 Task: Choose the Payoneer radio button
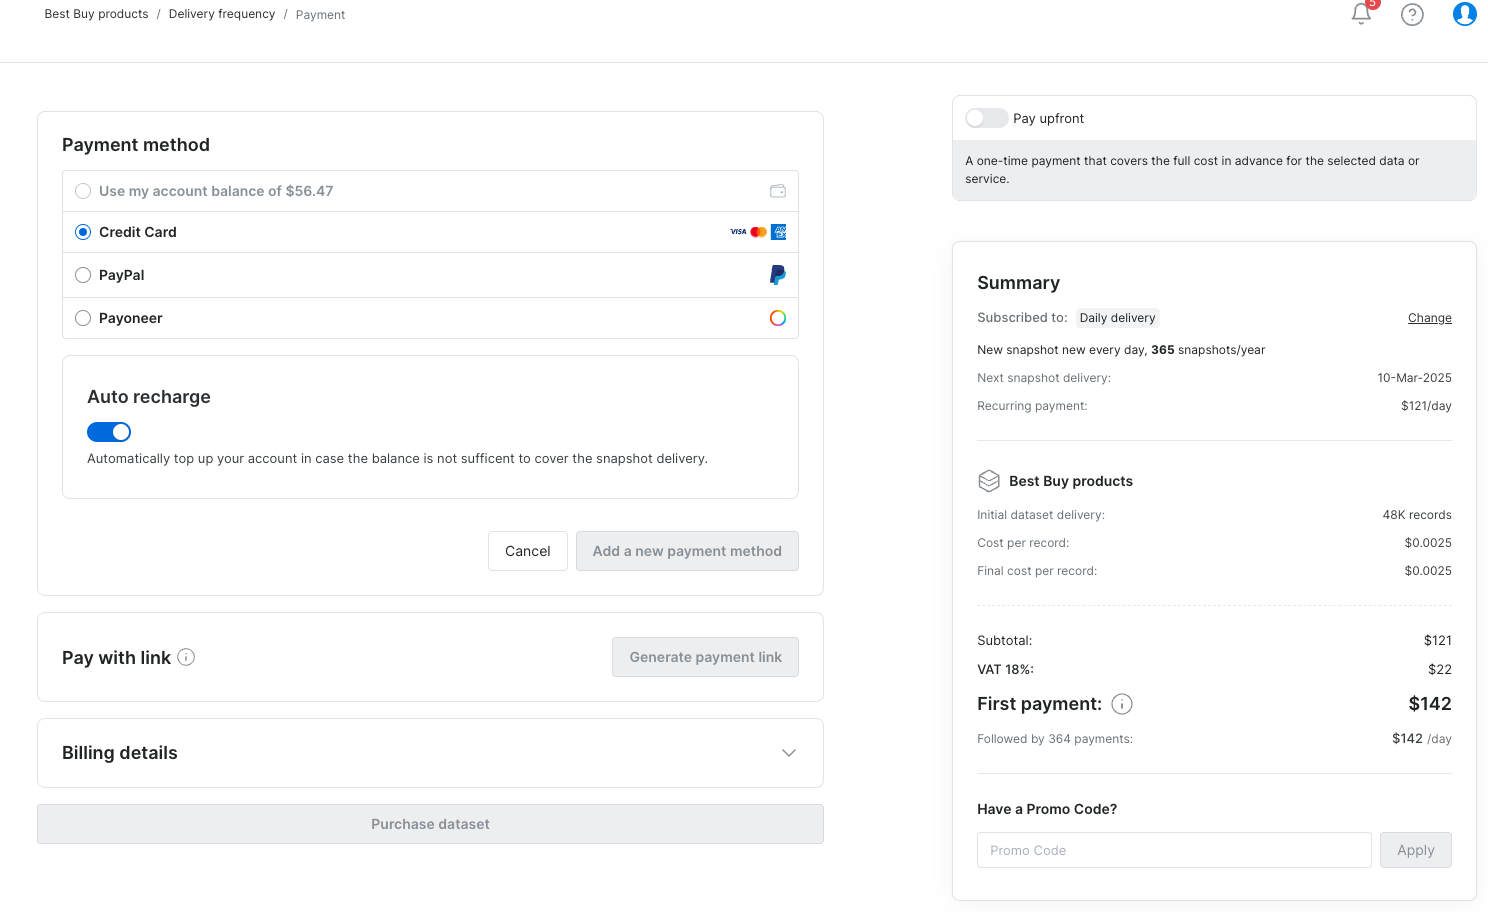pos(83,318)
